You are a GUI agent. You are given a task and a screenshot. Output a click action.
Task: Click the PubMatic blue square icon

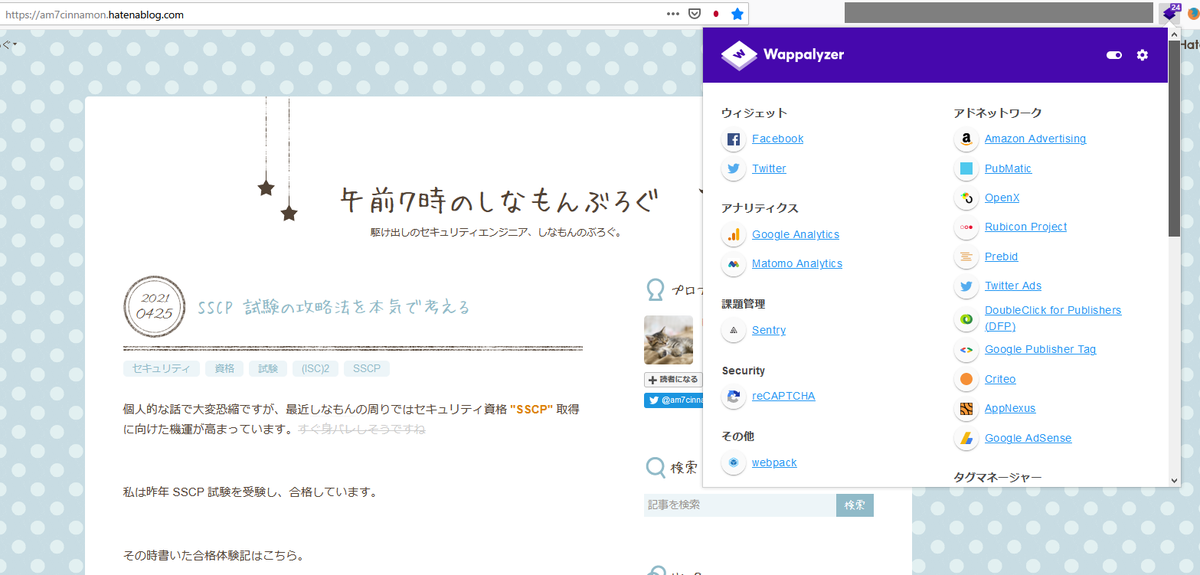click(x=966, y=169)
